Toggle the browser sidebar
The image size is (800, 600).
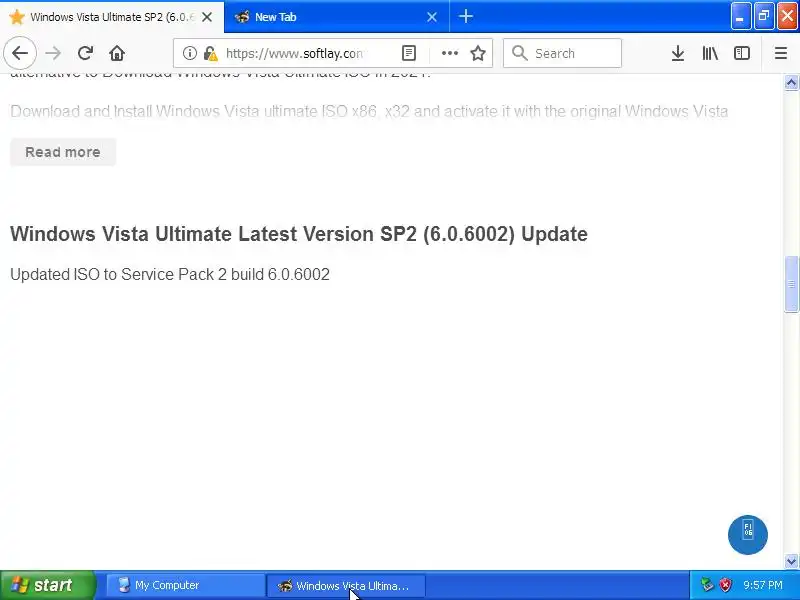pos(742,53)
